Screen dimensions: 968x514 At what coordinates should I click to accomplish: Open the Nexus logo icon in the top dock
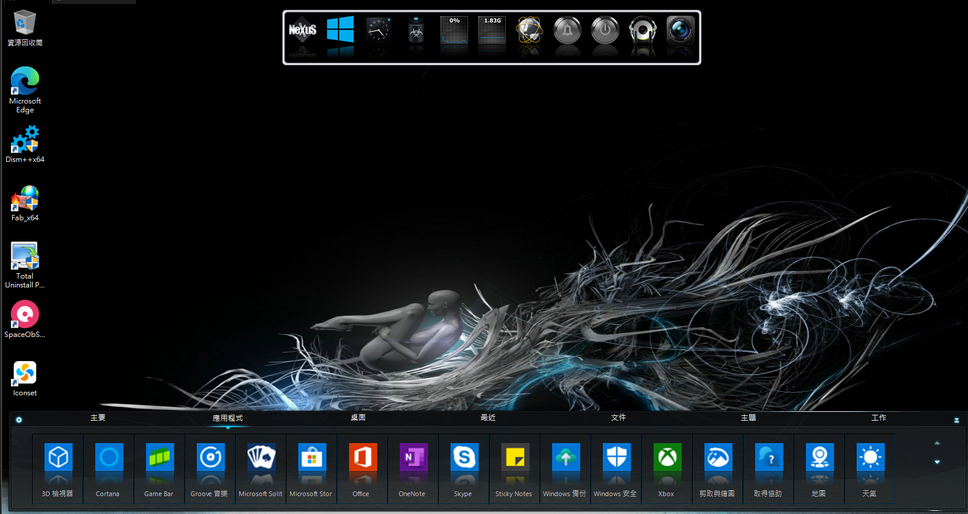pos(302,32)
